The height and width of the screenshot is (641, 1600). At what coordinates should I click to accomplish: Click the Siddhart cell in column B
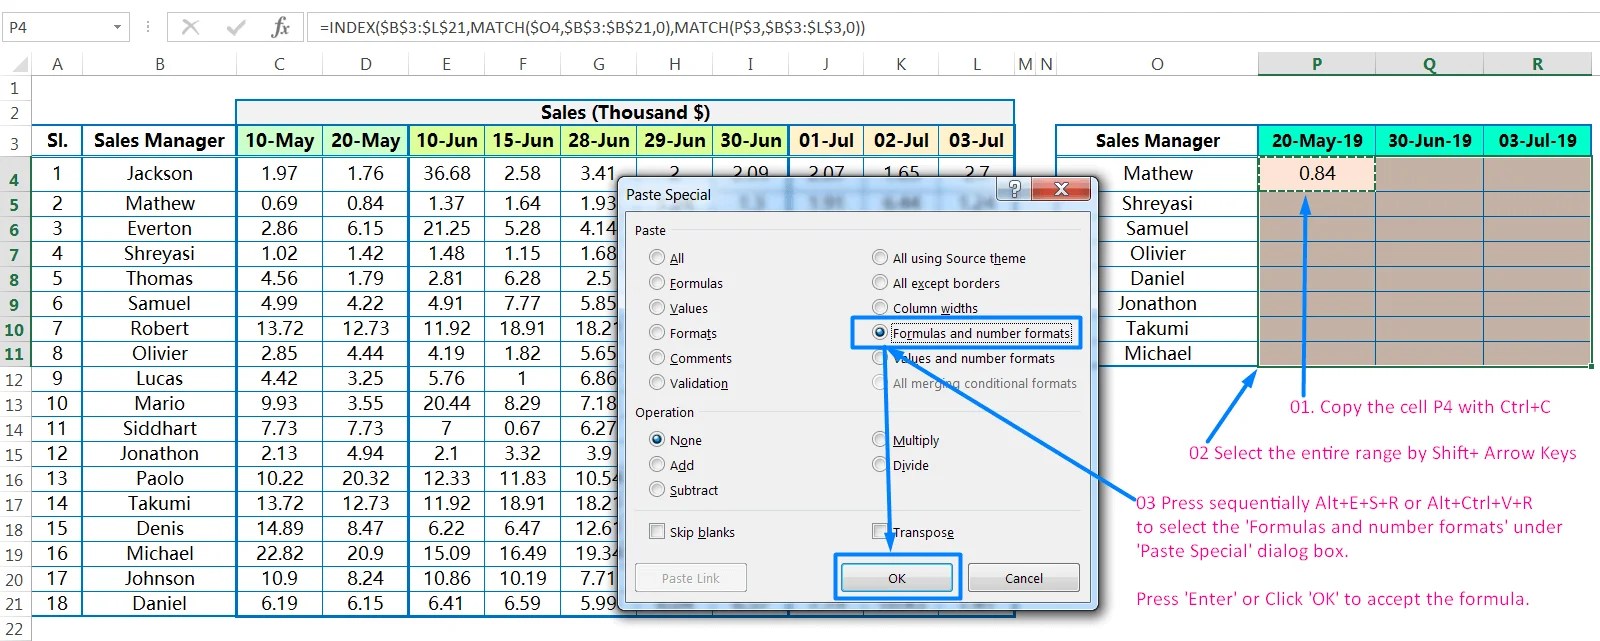tap(159, 428)
